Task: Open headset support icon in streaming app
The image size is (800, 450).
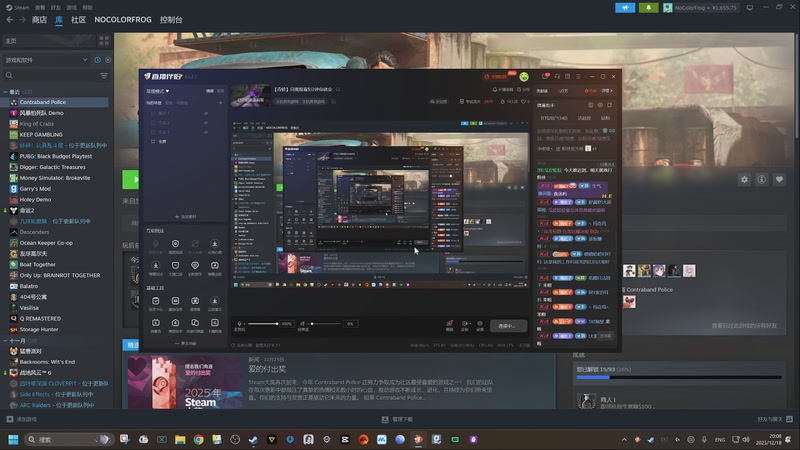Action: (x=557, y=77)
